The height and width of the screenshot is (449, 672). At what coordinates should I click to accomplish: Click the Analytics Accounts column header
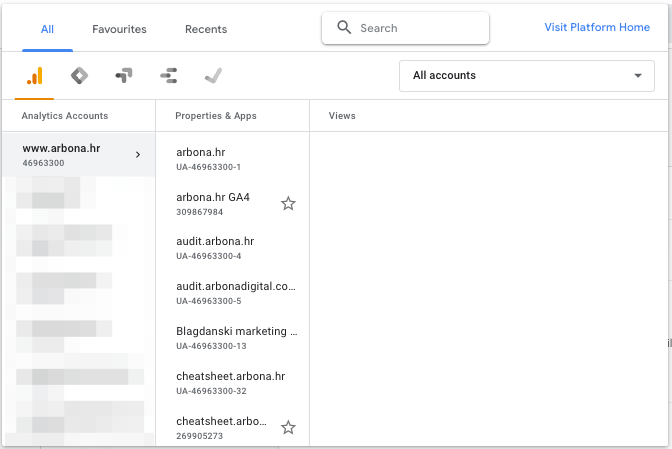[x=65, y=116]
